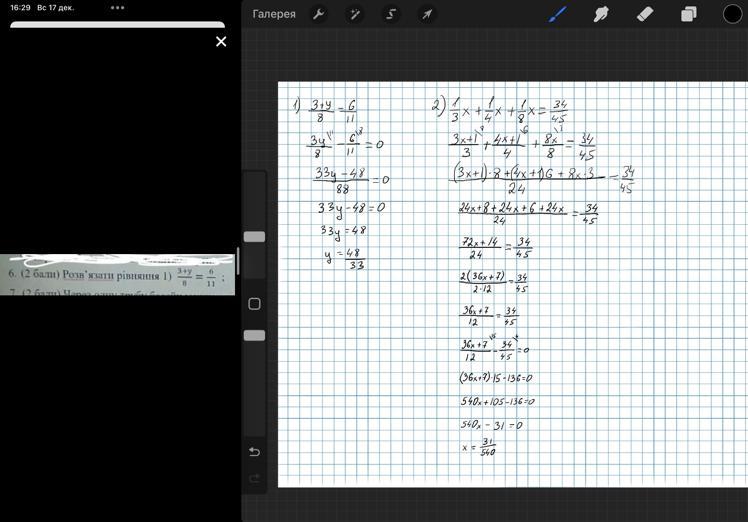Redo the last undone stroke

(254, 479)
